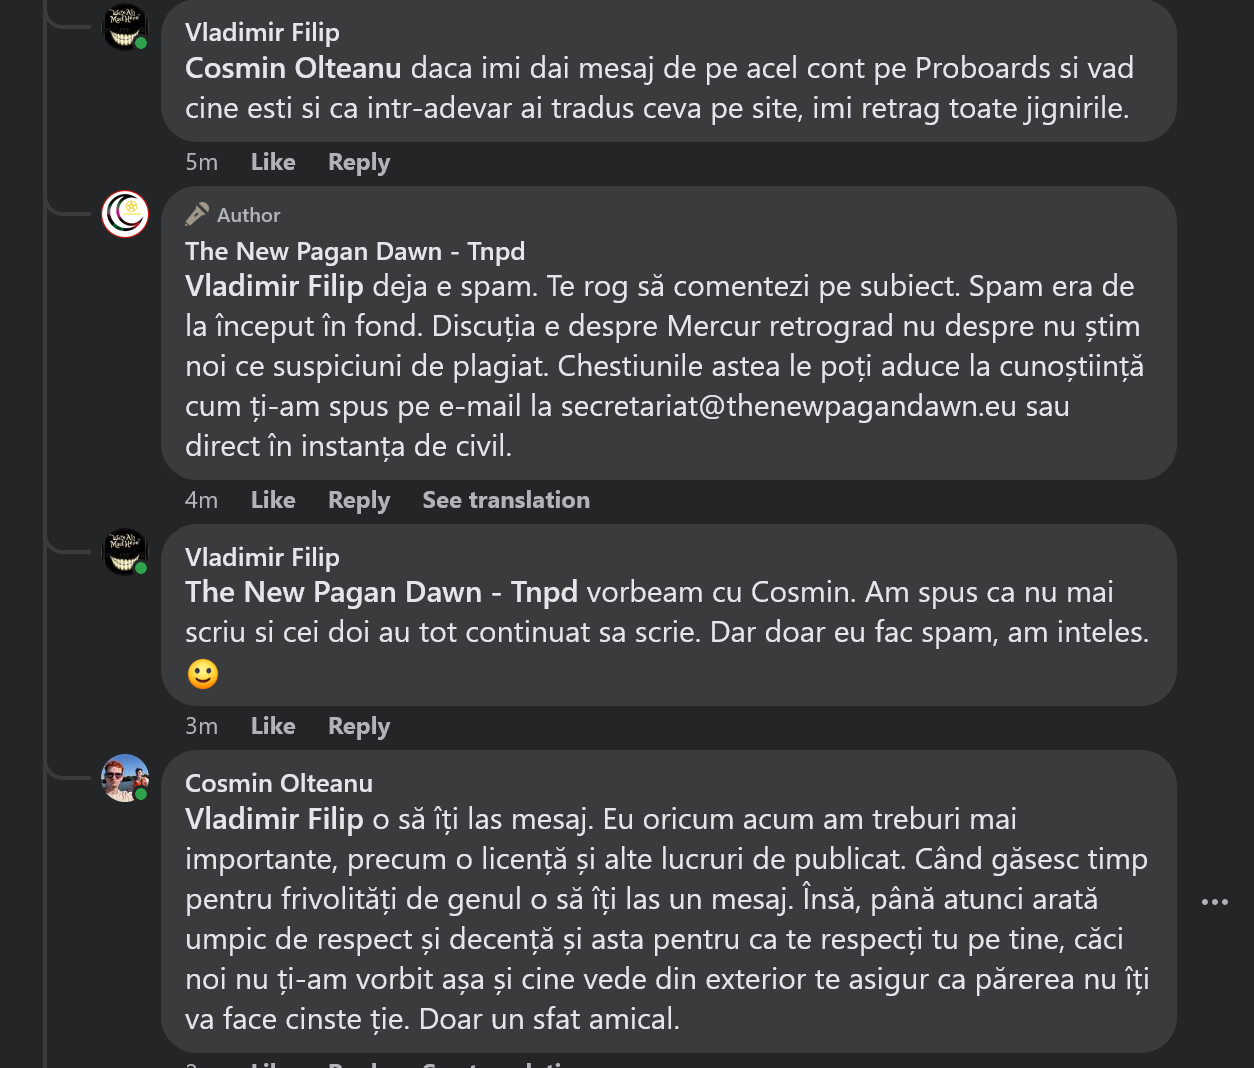Open Cosmin Olteanu mention in first comment
The width and height of the screenshot is (1254, 1068).
click(293, 68)
